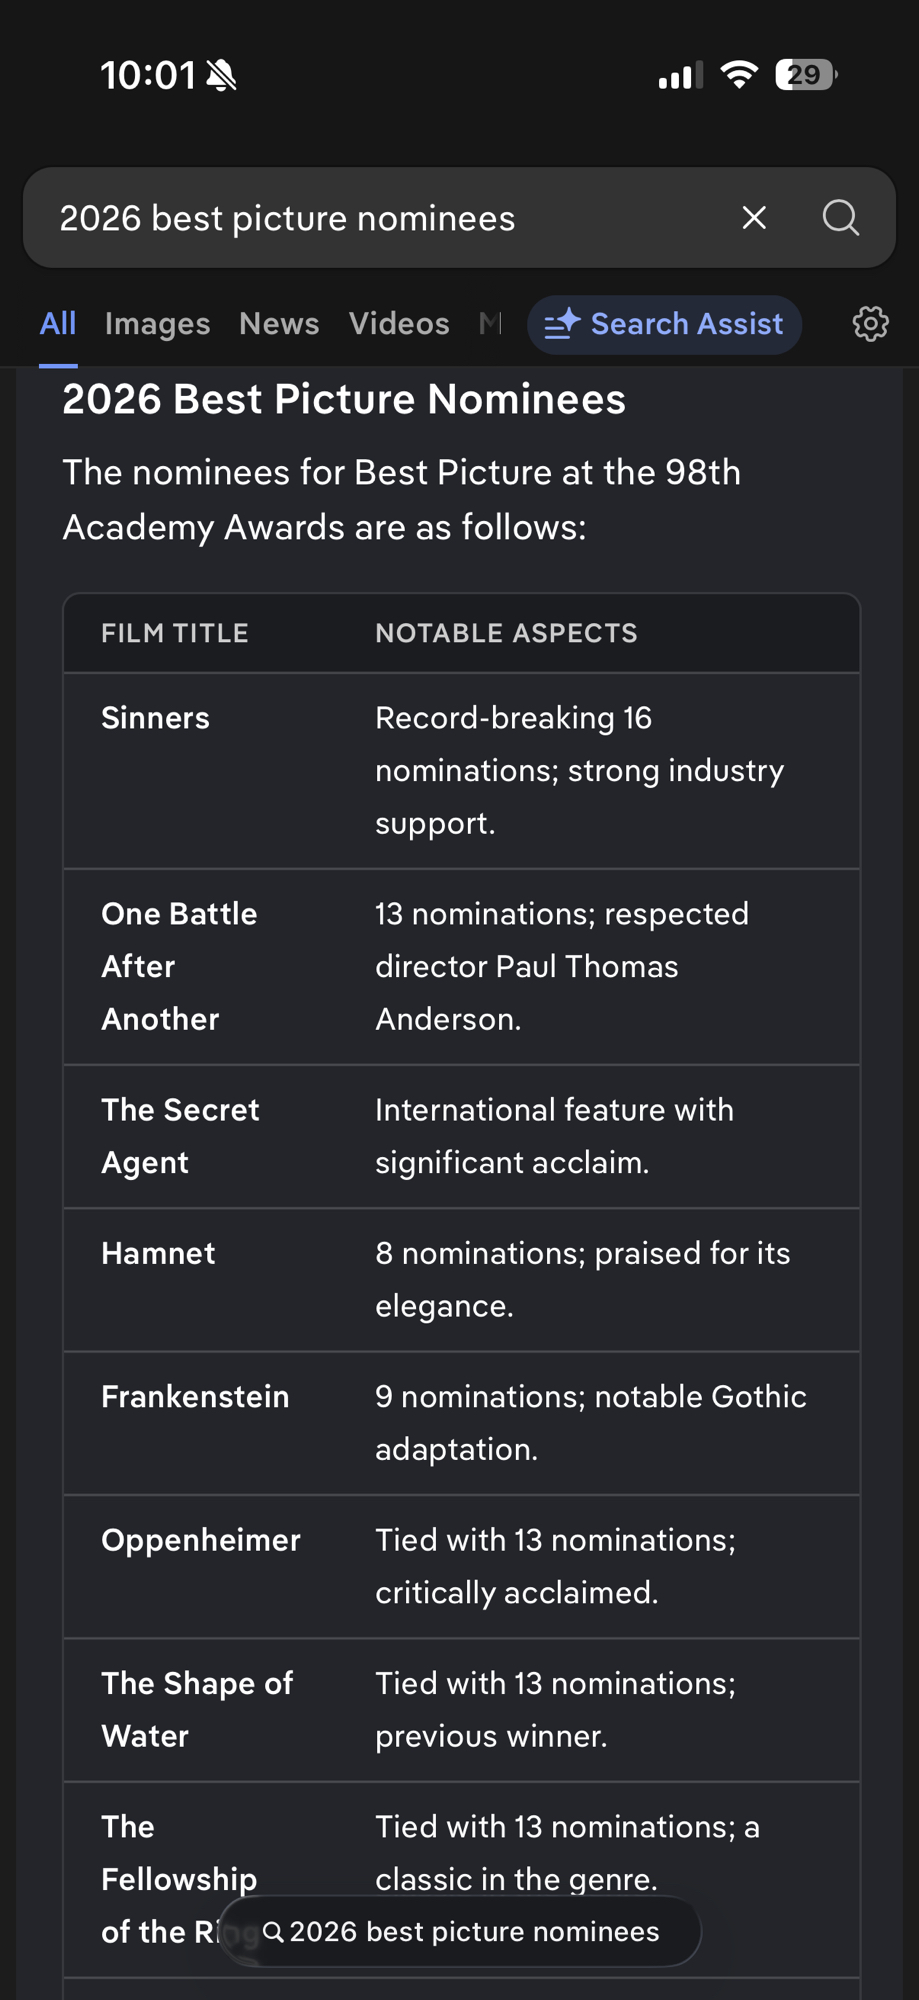919x2000 pixels.
Task: Tap the Wi-Fi status icon
Action: tap(739, 75)
